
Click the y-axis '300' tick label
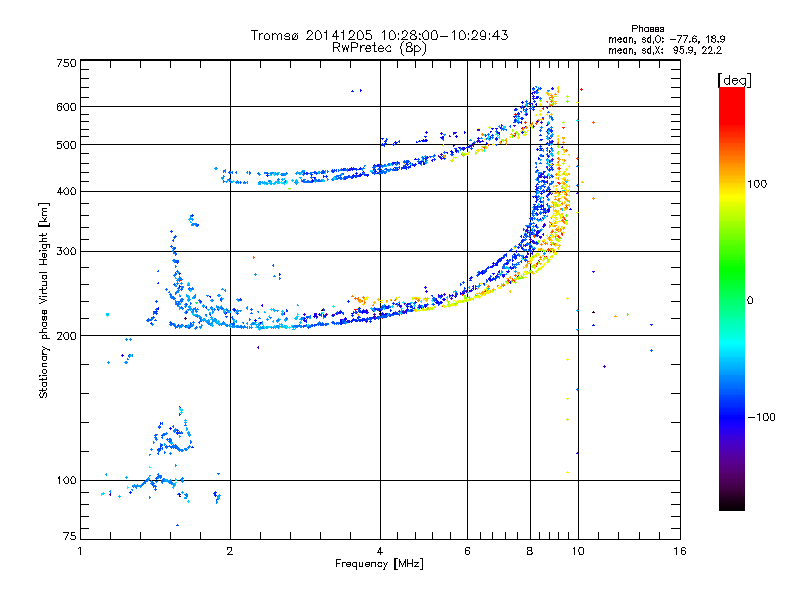tap(66, 252)
